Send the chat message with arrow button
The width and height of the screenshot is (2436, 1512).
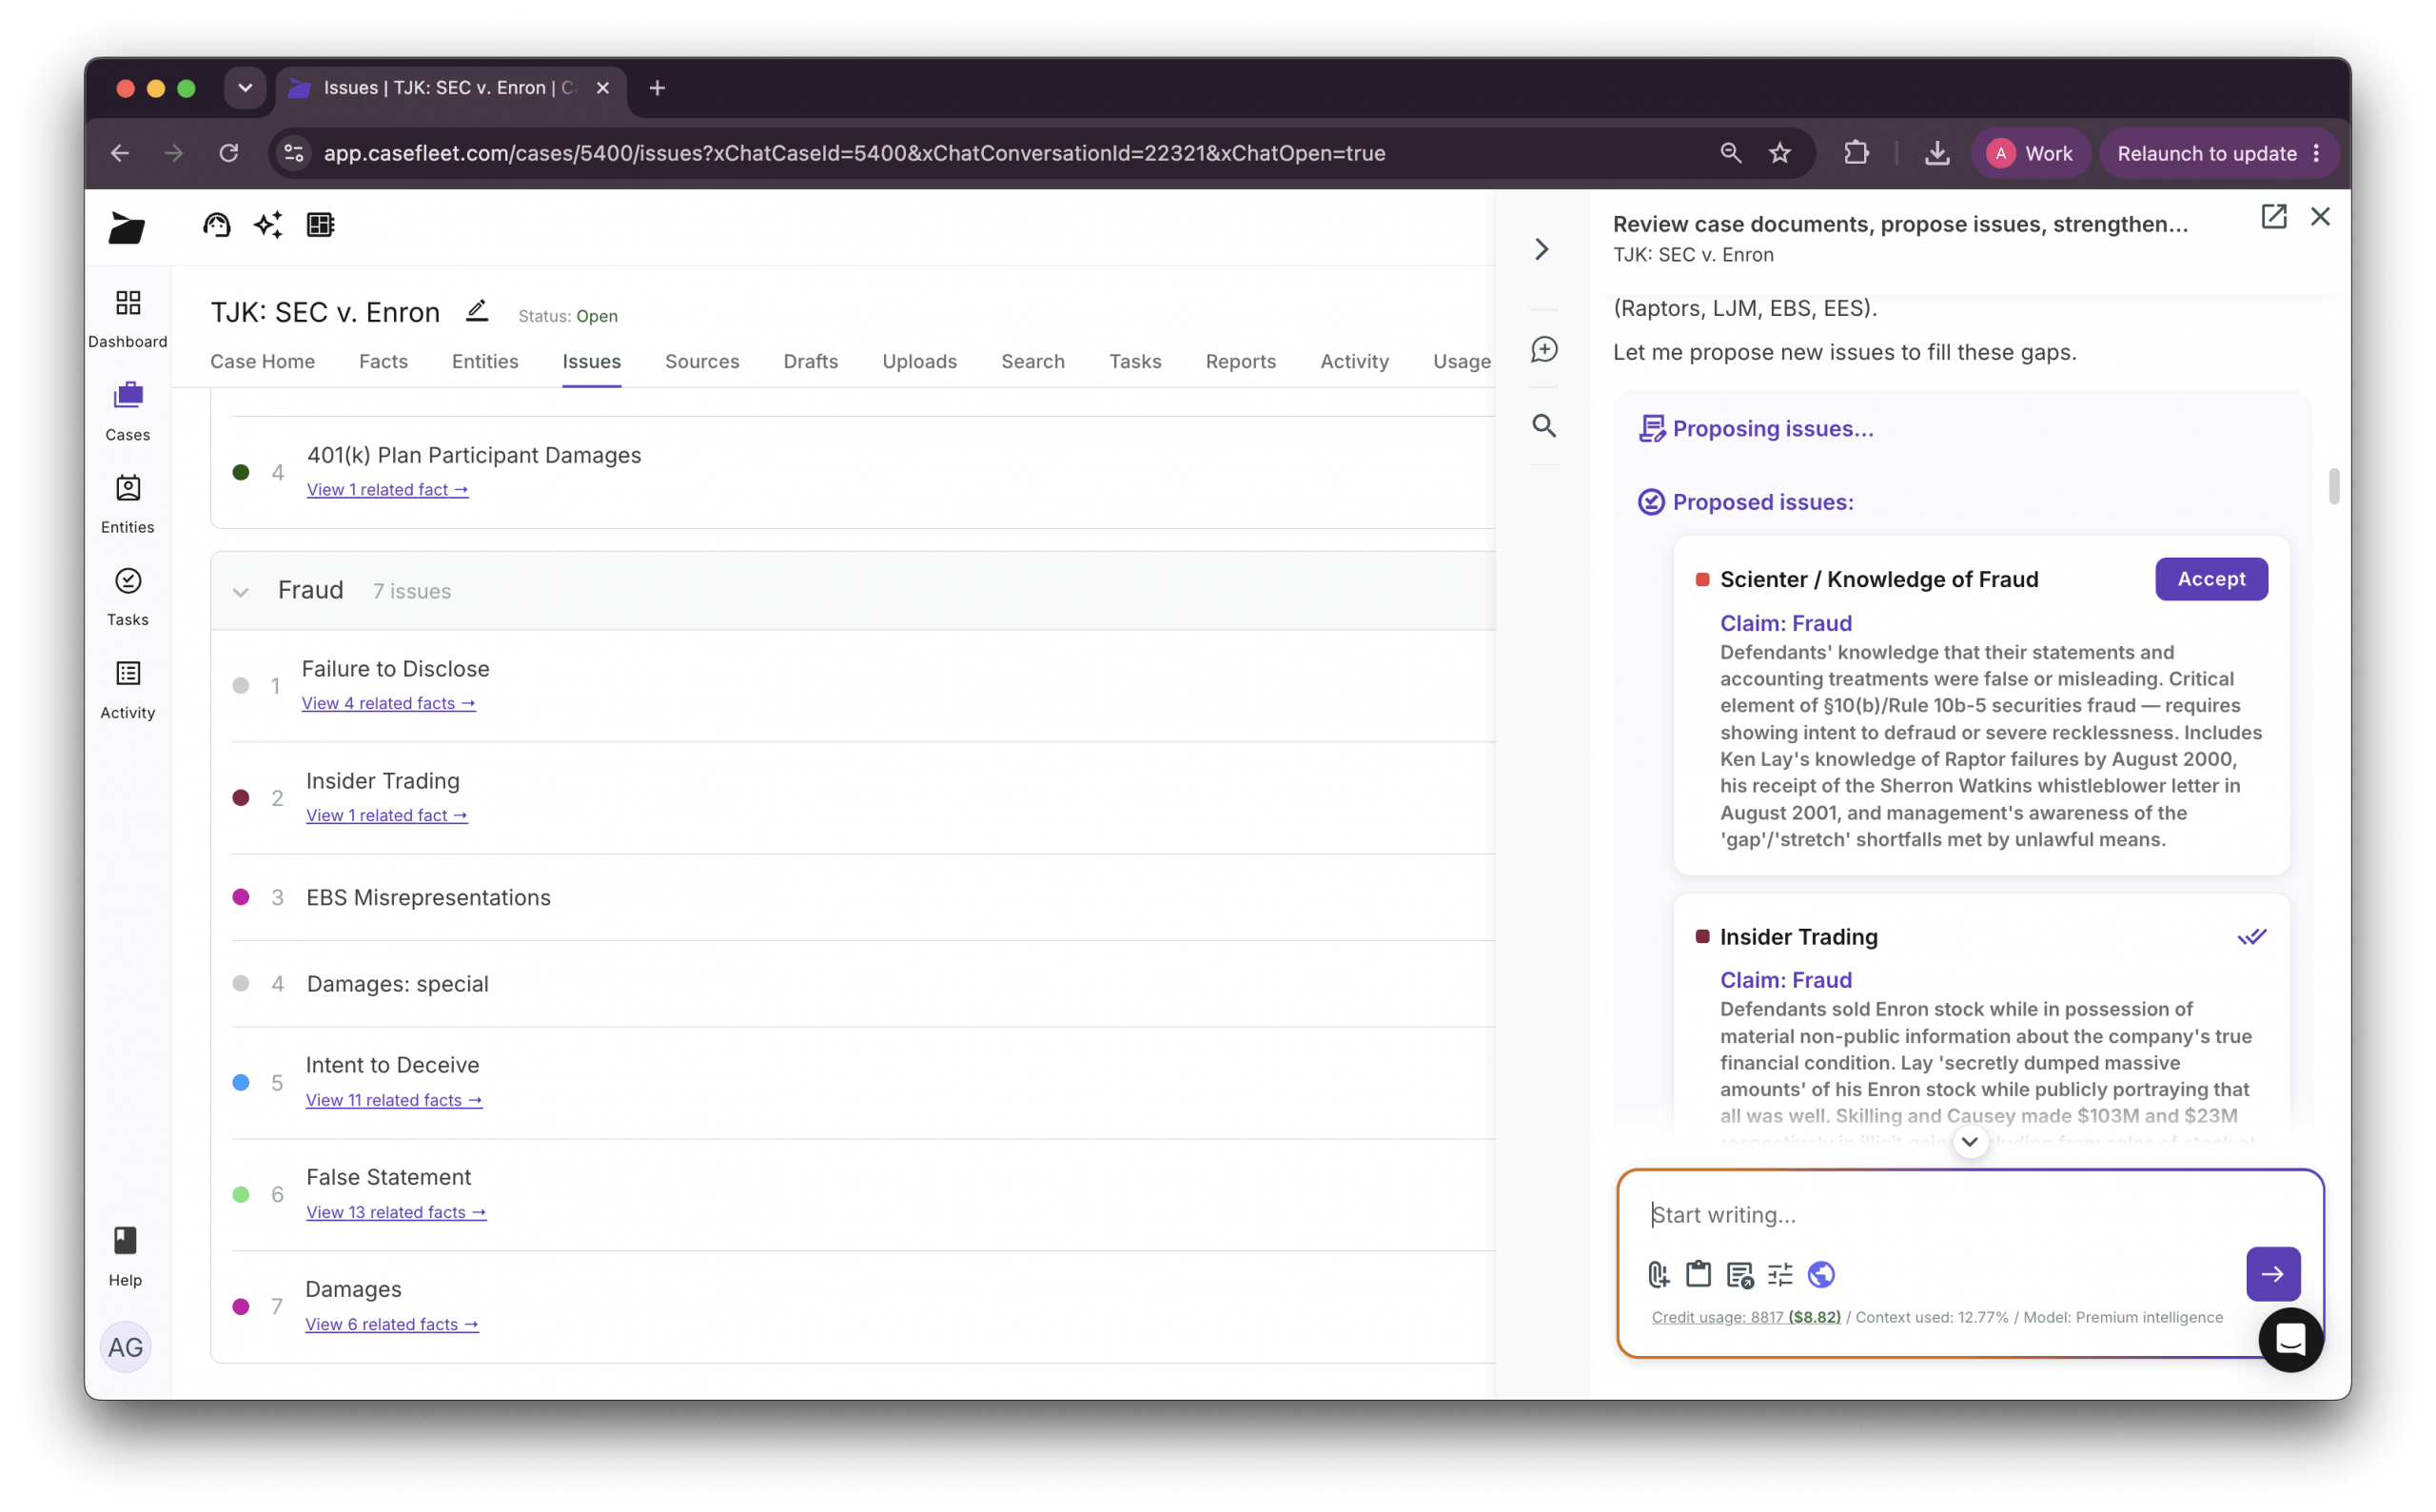(x=2273, y=1274)
